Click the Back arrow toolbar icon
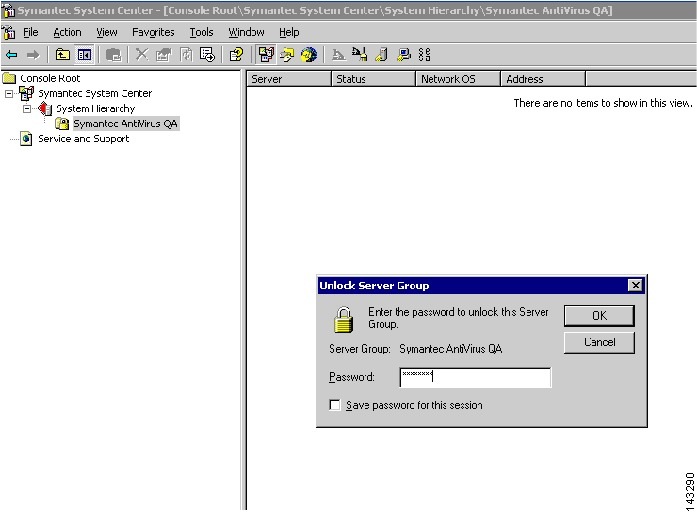Screen dimensions: 697x513 click(12, 55)
